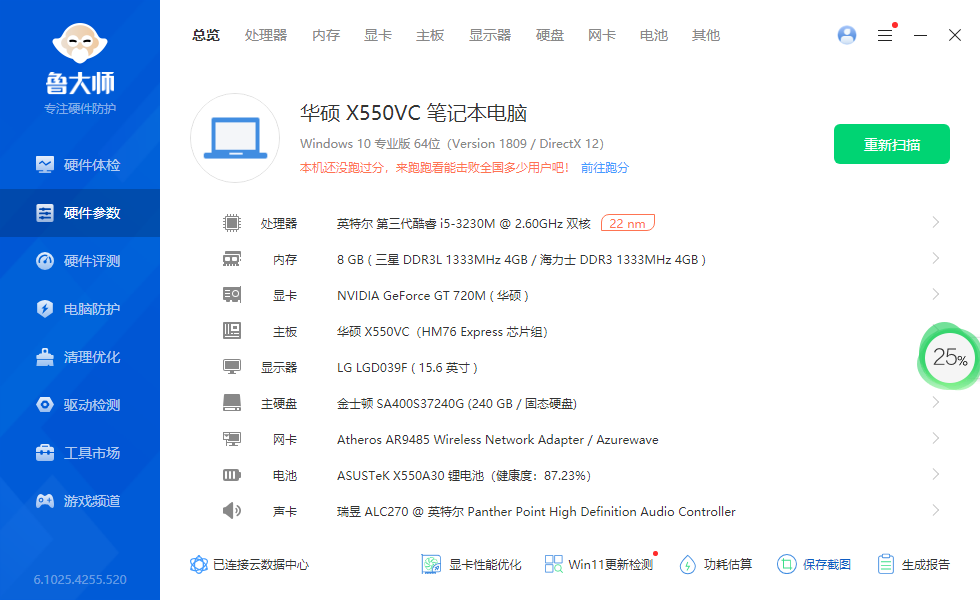This screenshot has height=600, width=980.
Task: Expand the 显卡 row chevron
Action: pos(936,294)
